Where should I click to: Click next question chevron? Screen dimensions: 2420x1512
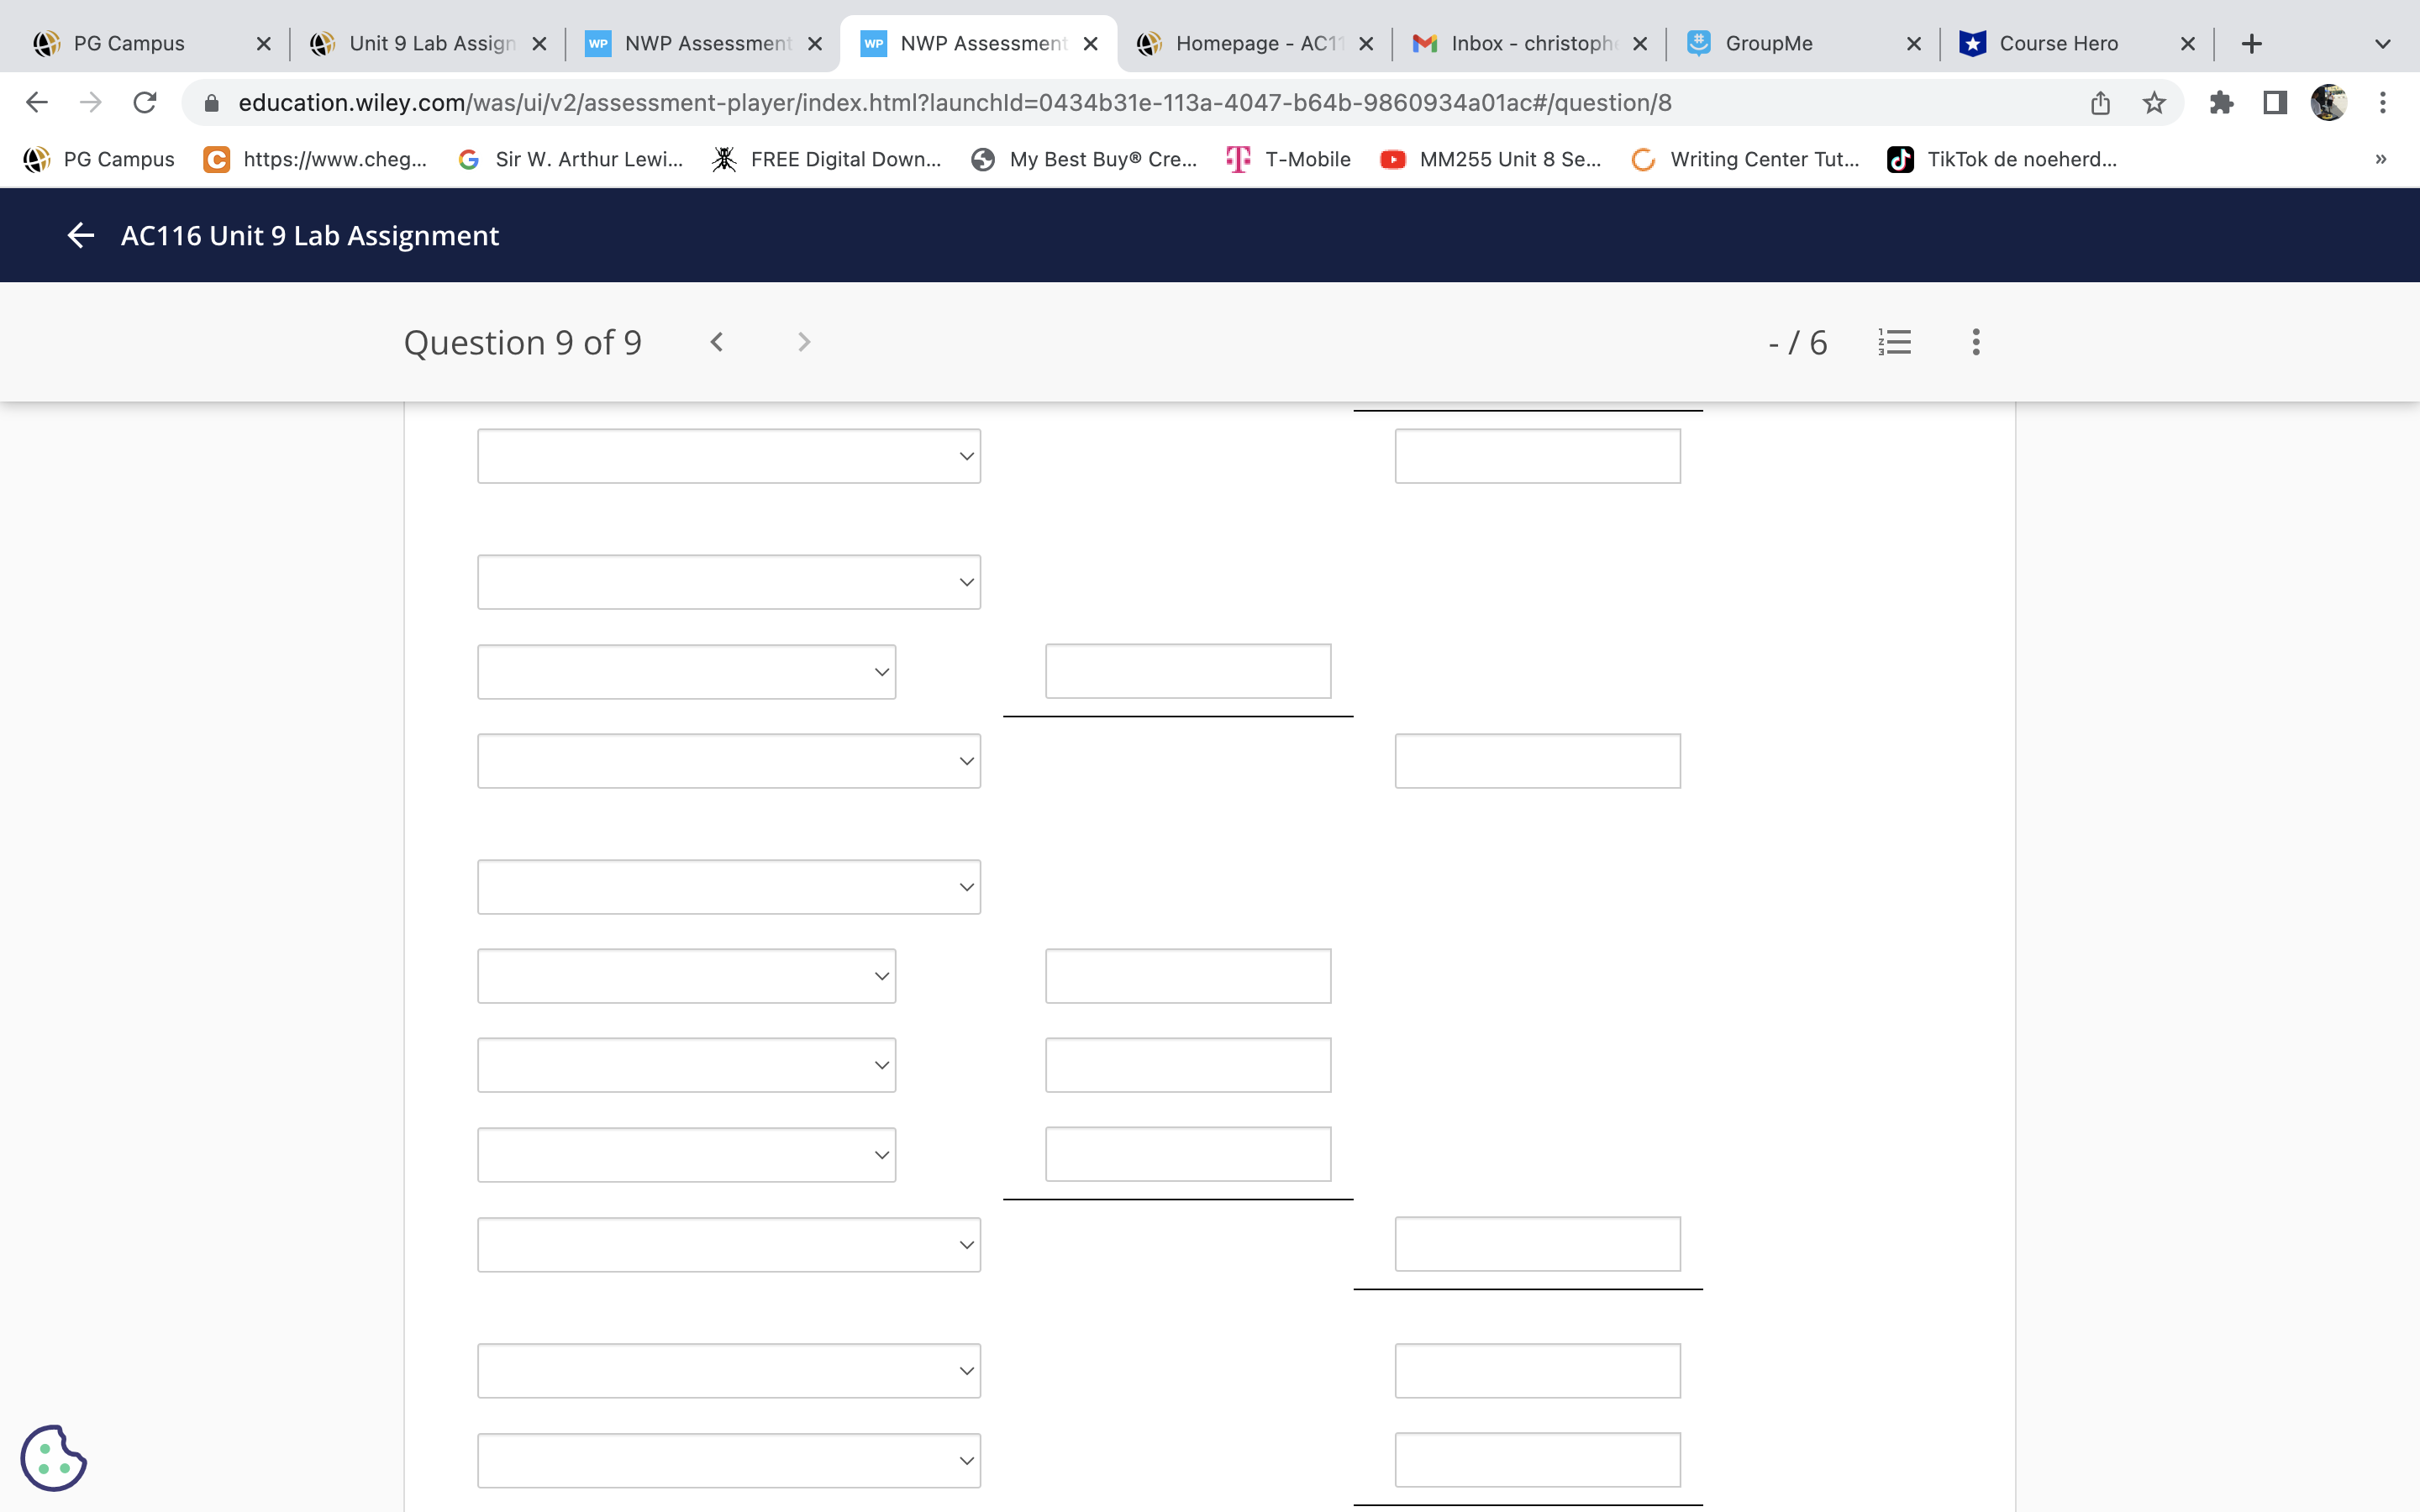(804, 342)
